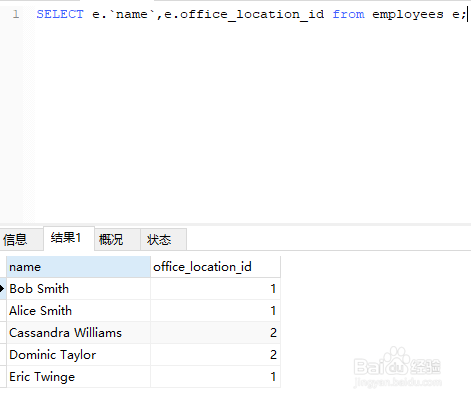Select the Dominic Taylor cell

pyautogui.click(x=78, y=355)
